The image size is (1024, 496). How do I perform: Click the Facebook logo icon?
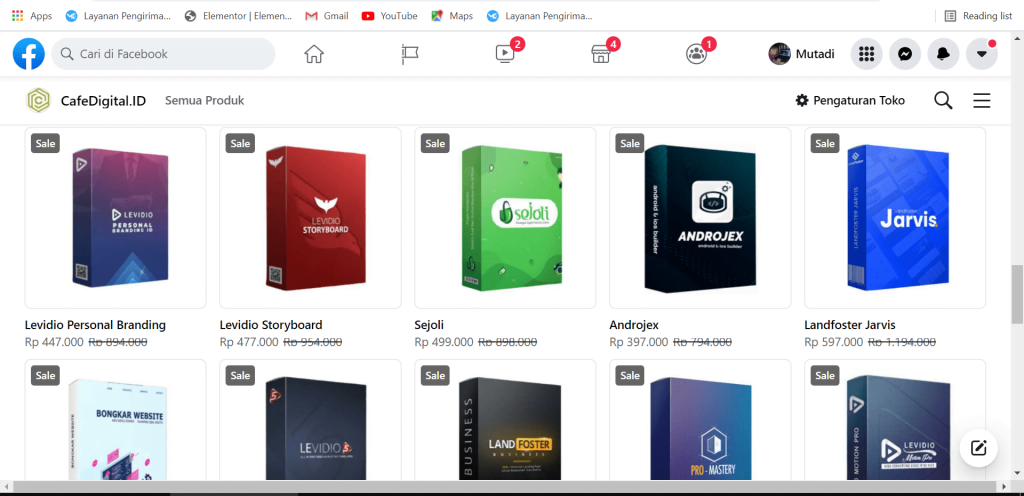click(29, 54)
